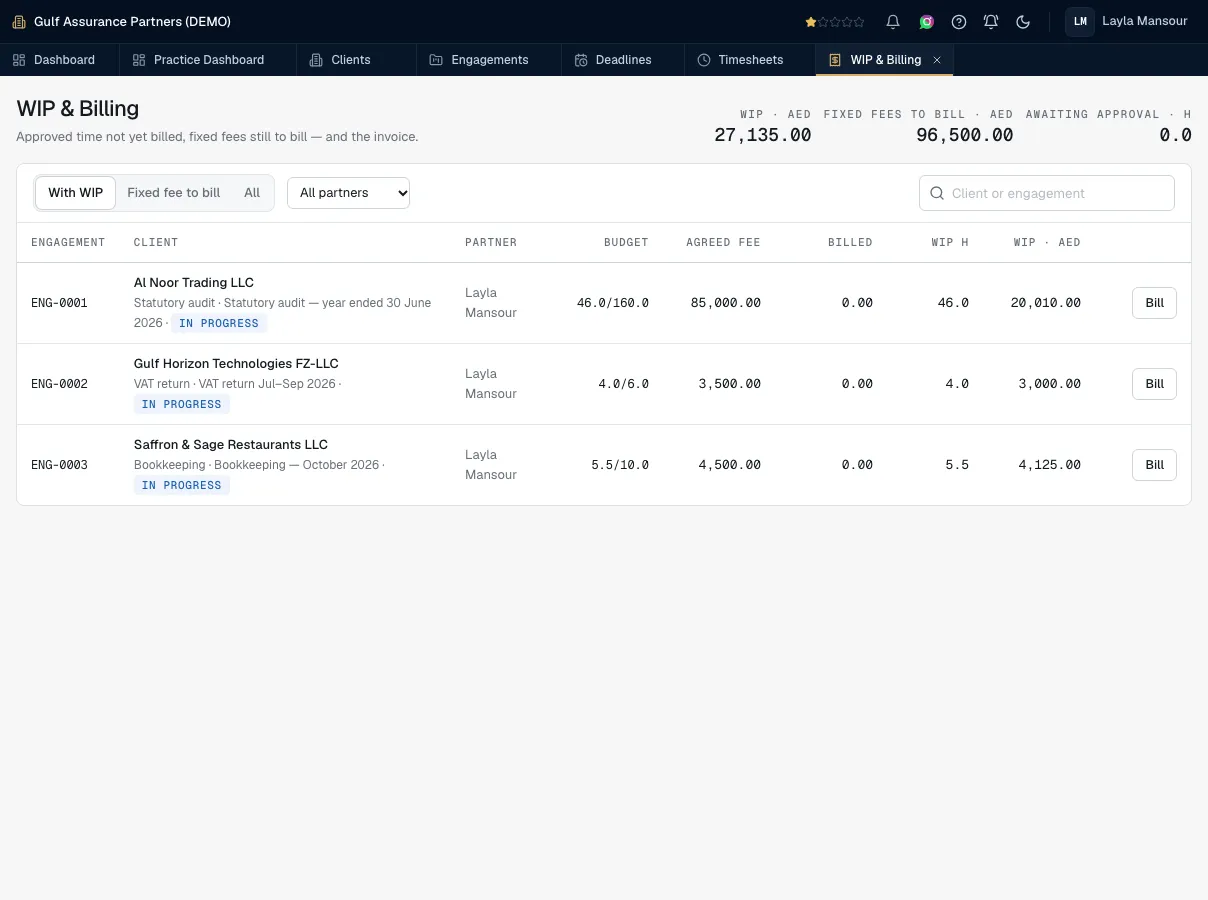1208x900 pixels.
Task: Select the WIP & Billing tab
Action: click(885, 60)
